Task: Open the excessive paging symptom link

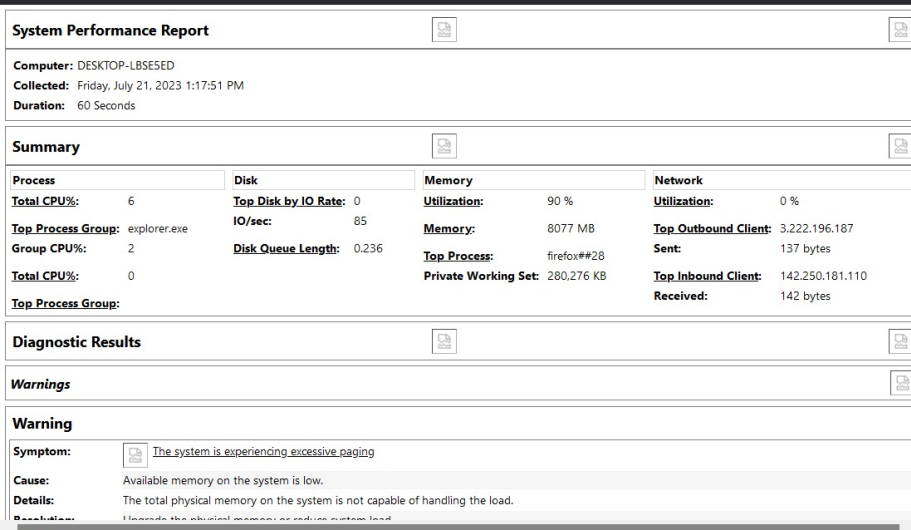Action: (x=262, y=452)
